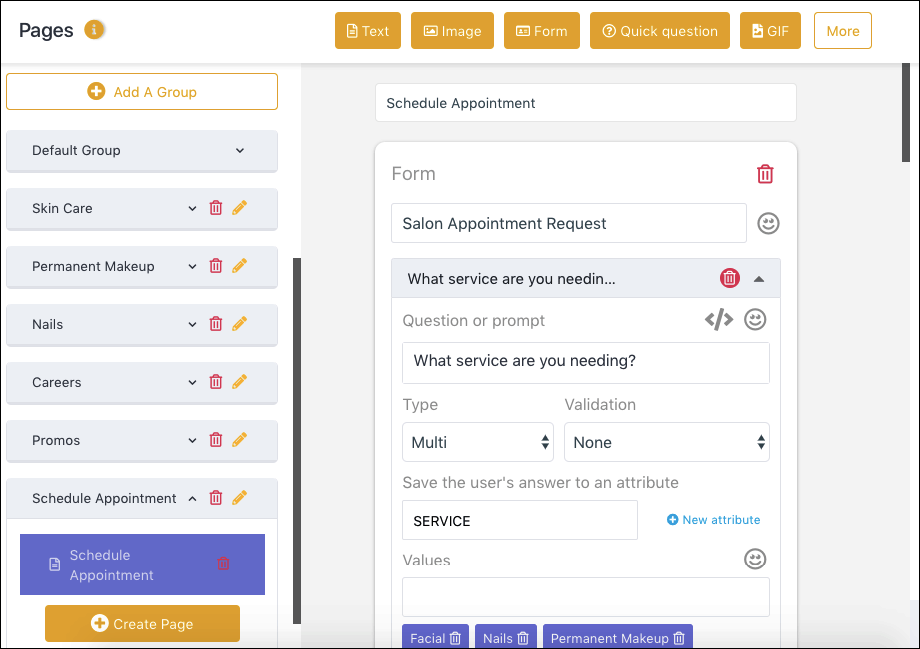Open emoji picker for form title
Viewport: 920px width, 649px height.
[768, 224]
